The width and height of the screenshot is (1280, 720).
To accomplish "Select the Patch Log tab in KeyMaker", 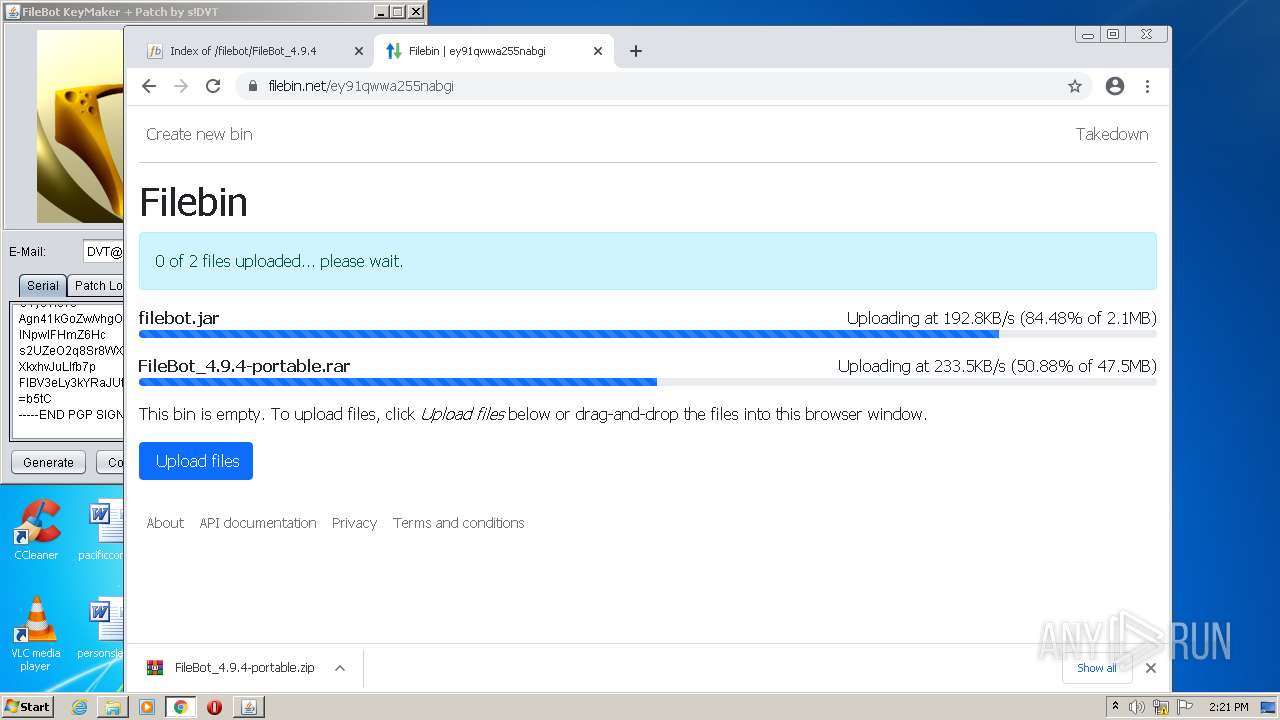I will pyautogui.click(x=97, y=285).
